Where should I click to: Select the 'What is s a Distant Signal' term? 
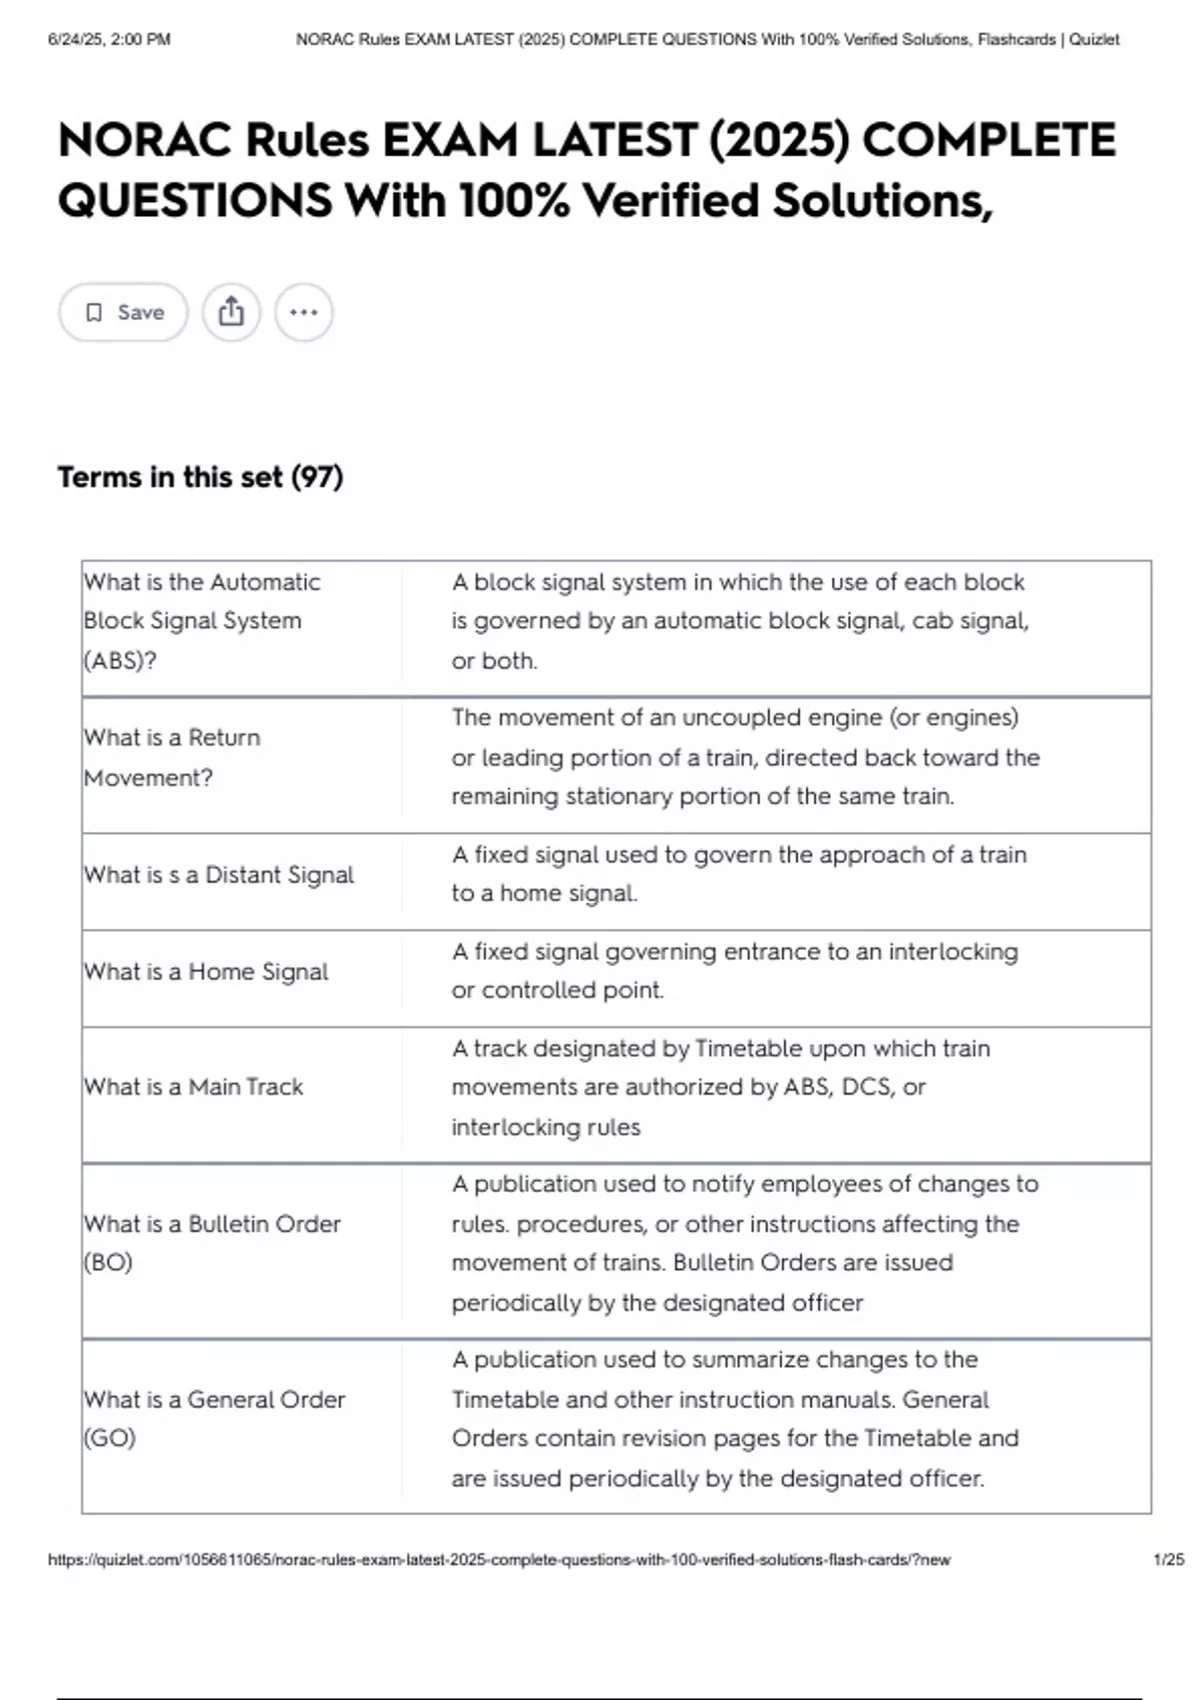[219, 875]
